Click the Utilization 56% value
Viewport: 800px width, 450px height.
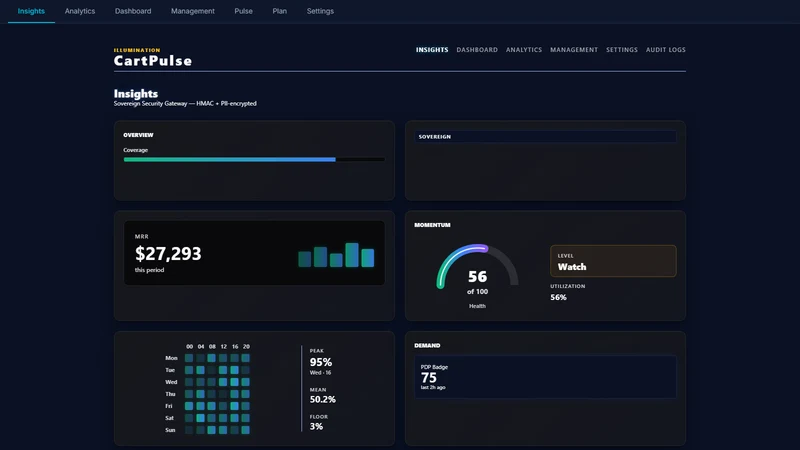pos(558,297)
